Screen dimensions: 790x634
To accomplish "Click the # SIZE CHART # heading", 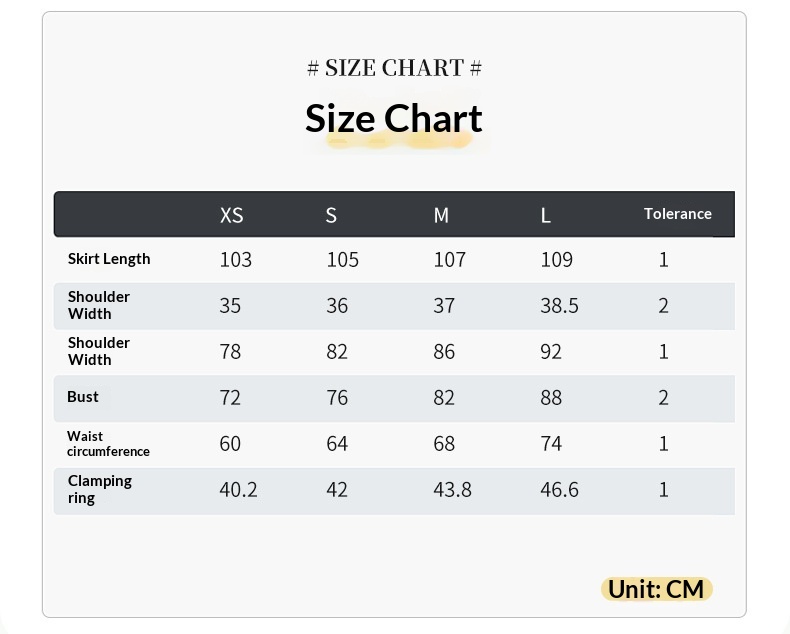I will click(x=394, y=68).
